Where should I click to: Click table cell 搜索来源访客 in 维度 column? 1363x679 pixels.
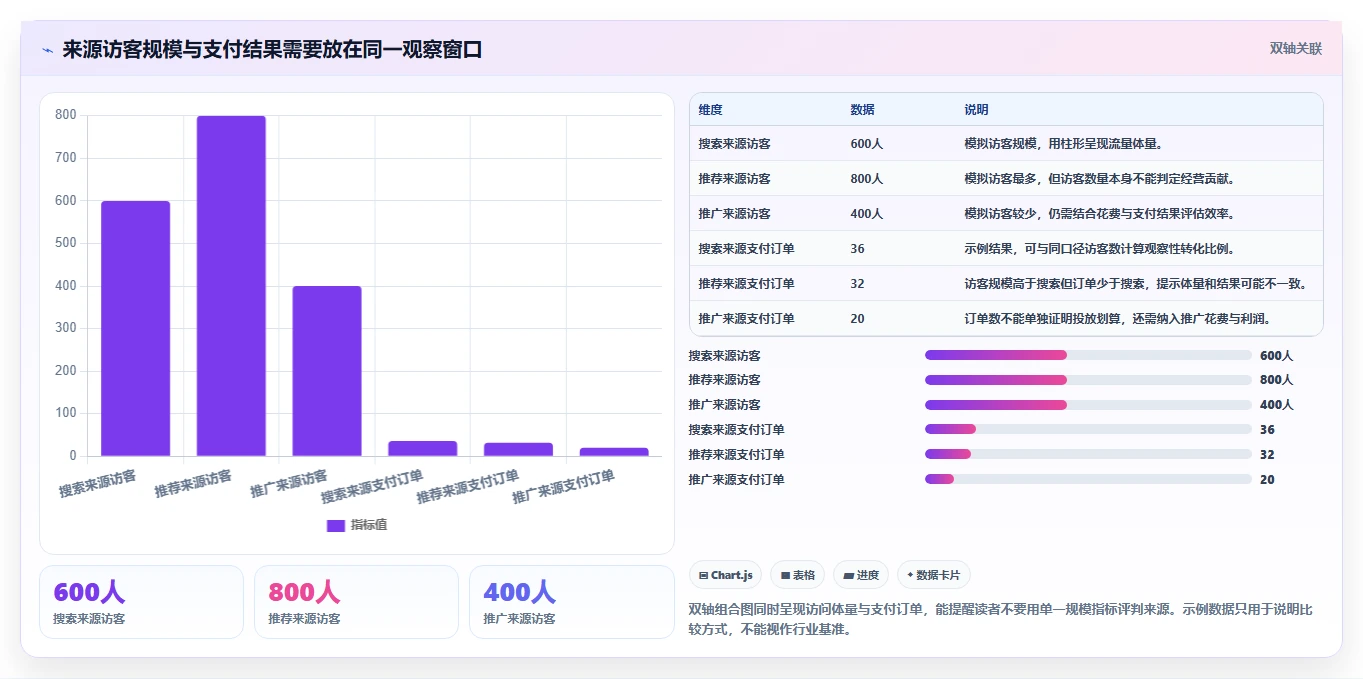pyautogui.click(x=734, y=144)
